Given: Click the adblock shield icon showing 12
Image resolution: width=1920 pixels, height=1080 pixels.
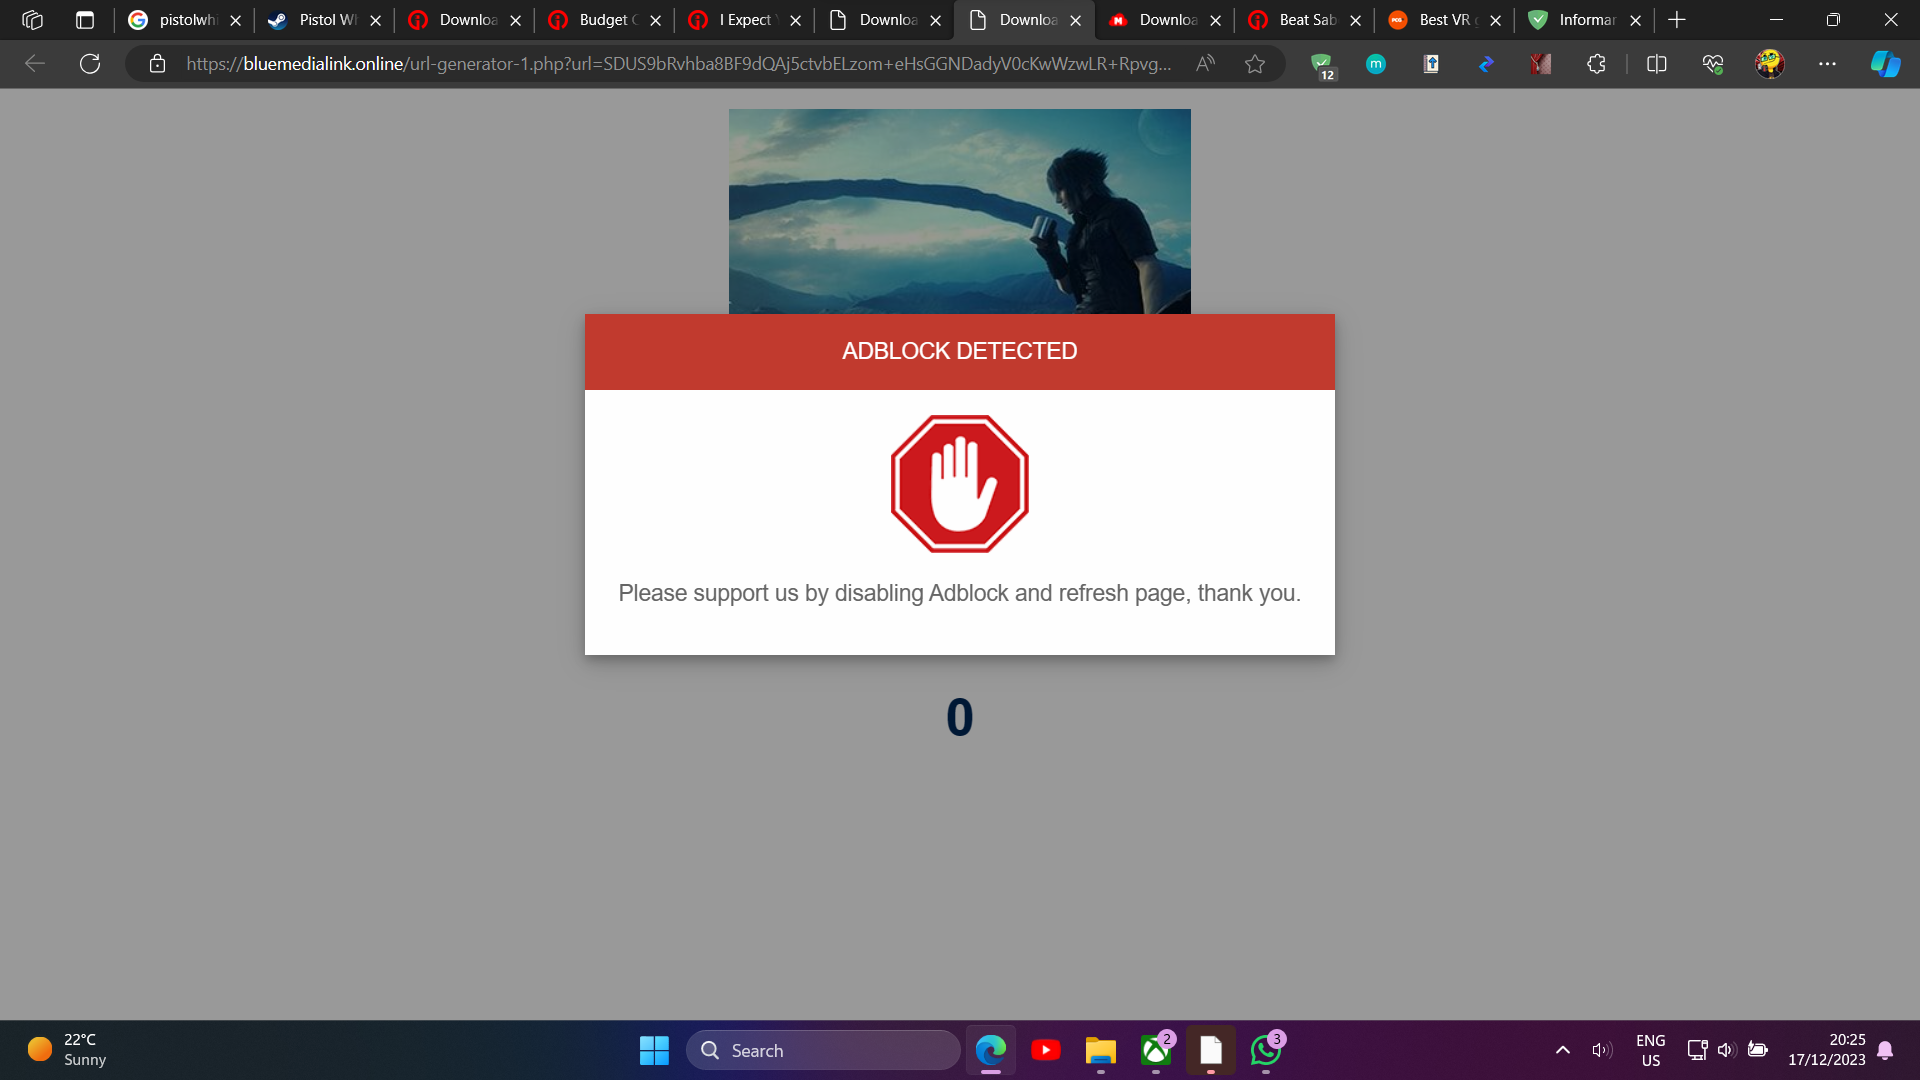Looking at the screenshot, I should (1322, 63).
